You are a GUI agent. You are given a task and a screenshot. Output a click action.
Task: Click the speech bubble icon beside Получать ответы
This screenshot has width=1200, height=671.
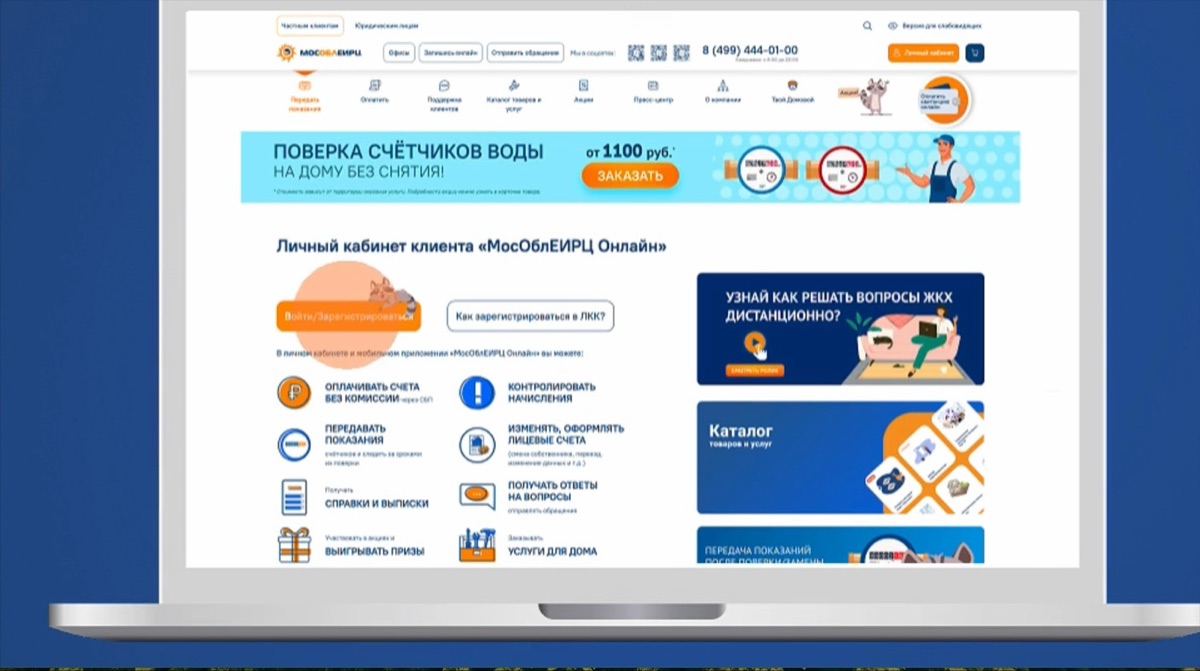[477, 495]
